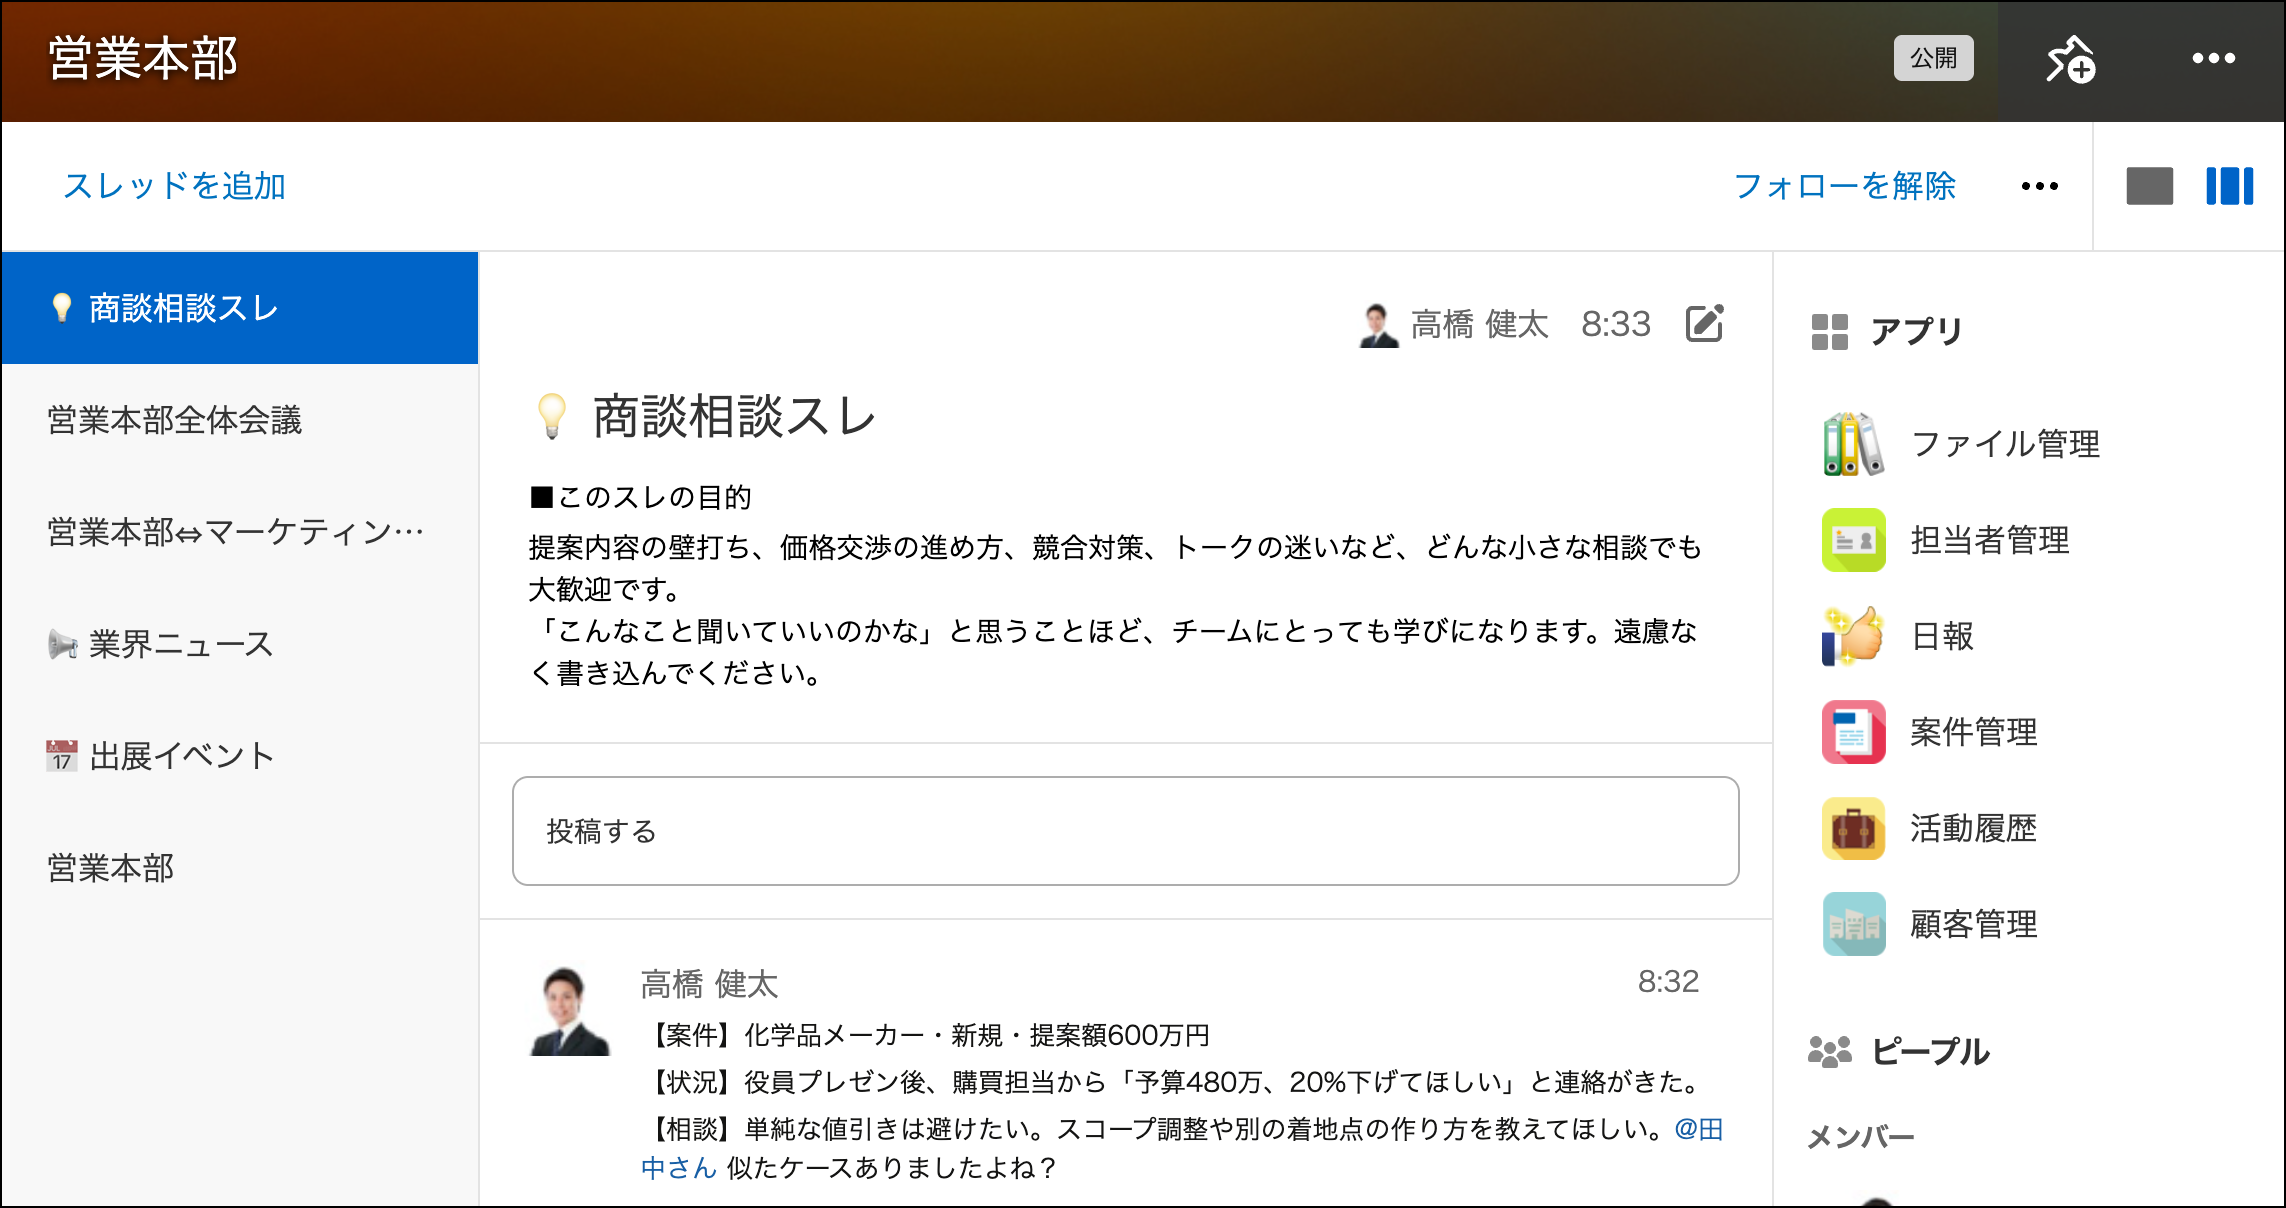This screenshot has width=2286, height=1208.
Task: Click the calendar icon beside 出展イベント
Action: 62,756
